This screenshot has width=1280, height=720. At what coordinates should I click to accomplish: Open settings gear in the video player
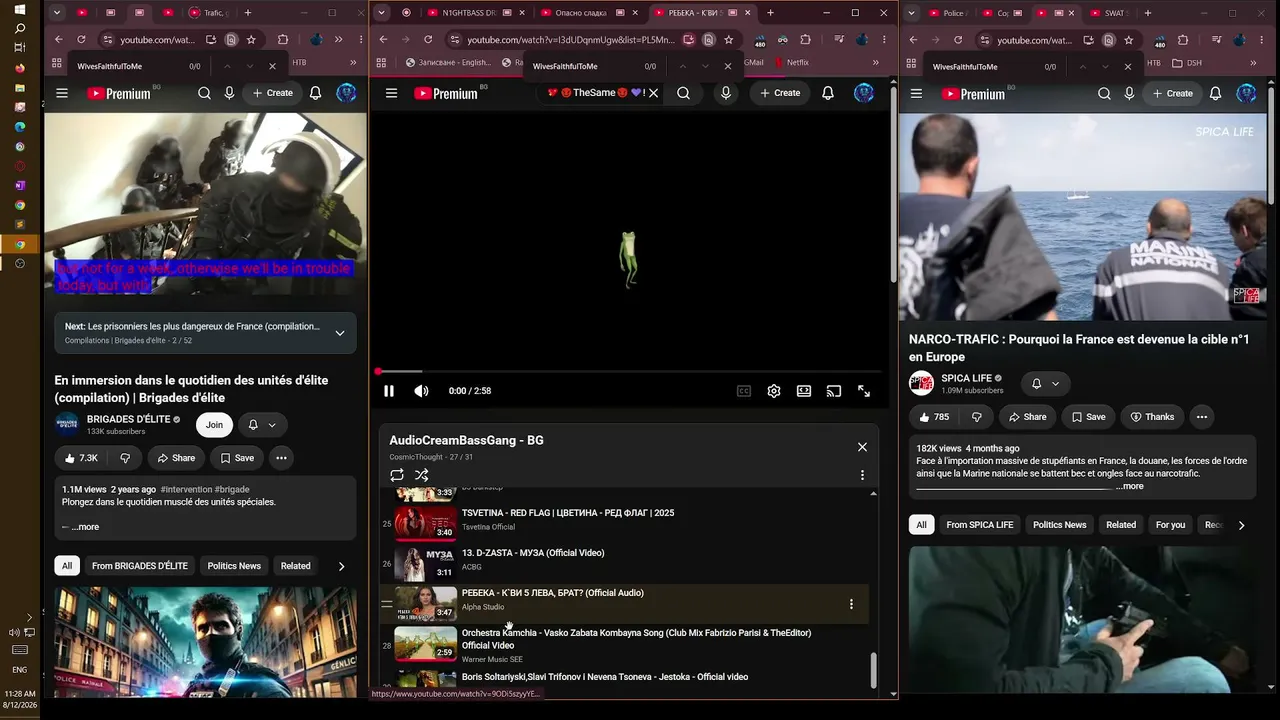[774, 391]
